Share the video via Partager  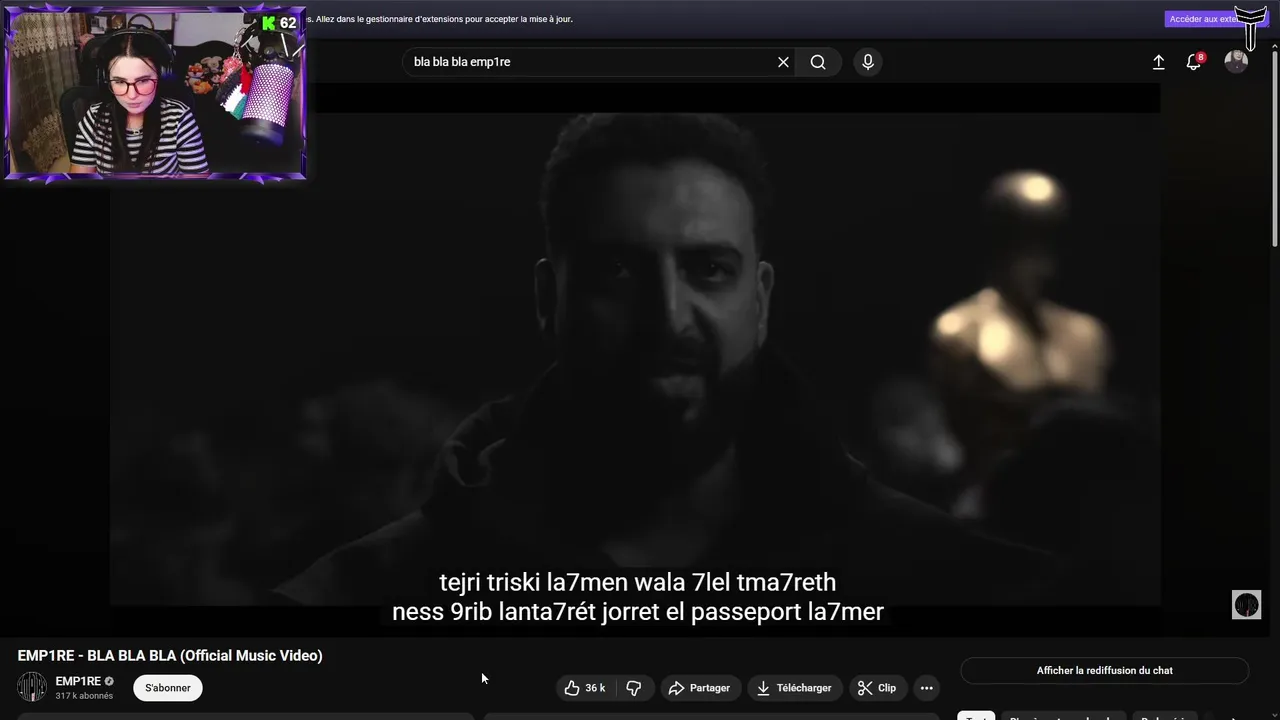(x=700, y=688)
